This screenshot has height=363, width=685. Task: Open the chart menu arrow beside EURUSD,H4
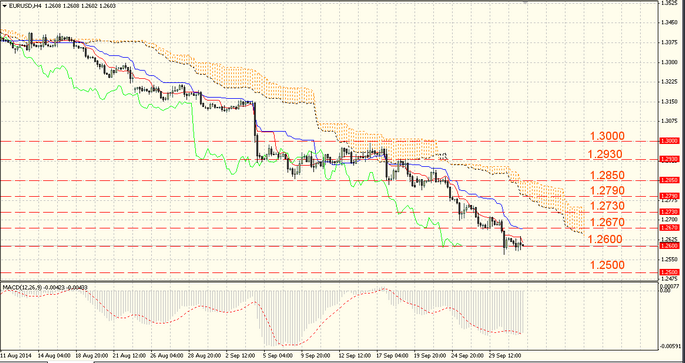click(x=3, y=7)
